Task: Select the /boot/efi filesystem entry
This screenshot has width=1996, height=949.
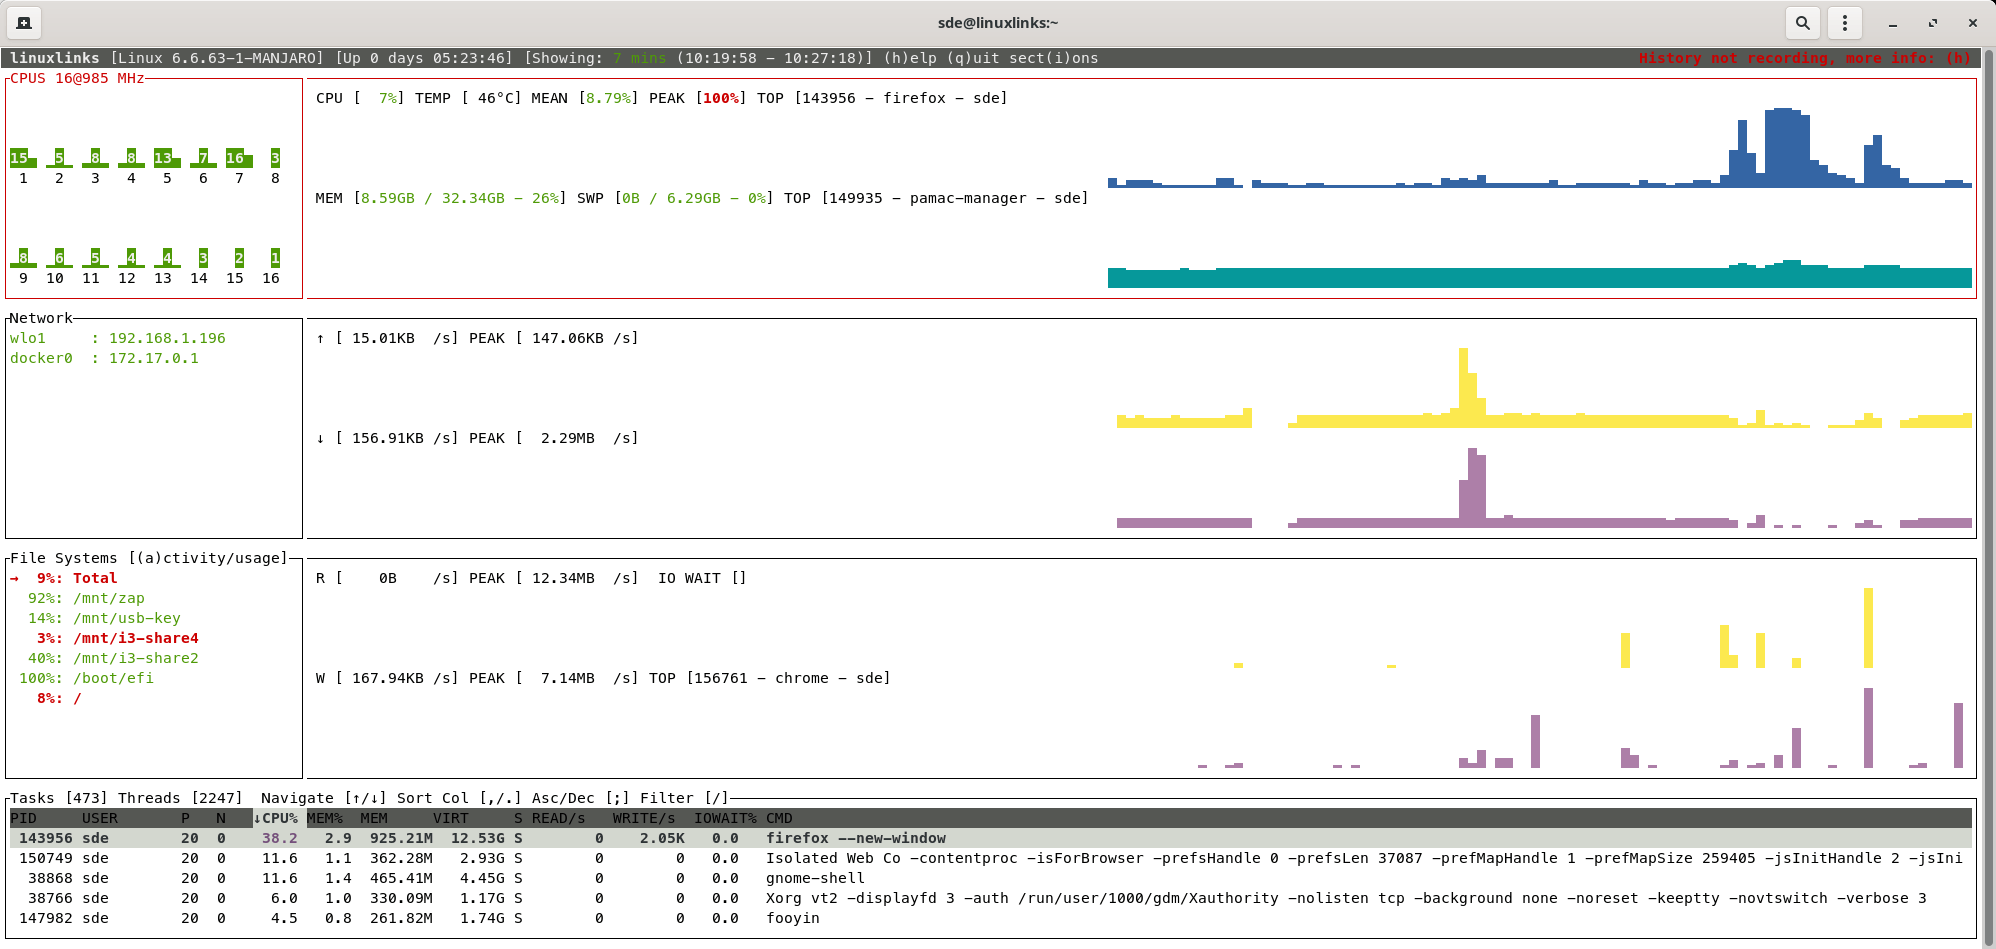Action: (86, 678)
